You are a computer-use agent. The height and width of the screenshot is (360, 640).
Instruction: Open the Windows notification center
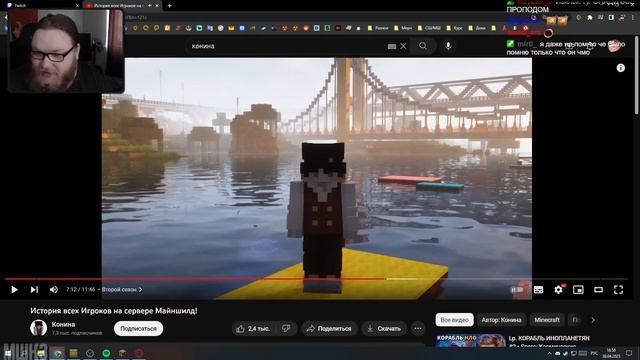[x=629, y=353]
